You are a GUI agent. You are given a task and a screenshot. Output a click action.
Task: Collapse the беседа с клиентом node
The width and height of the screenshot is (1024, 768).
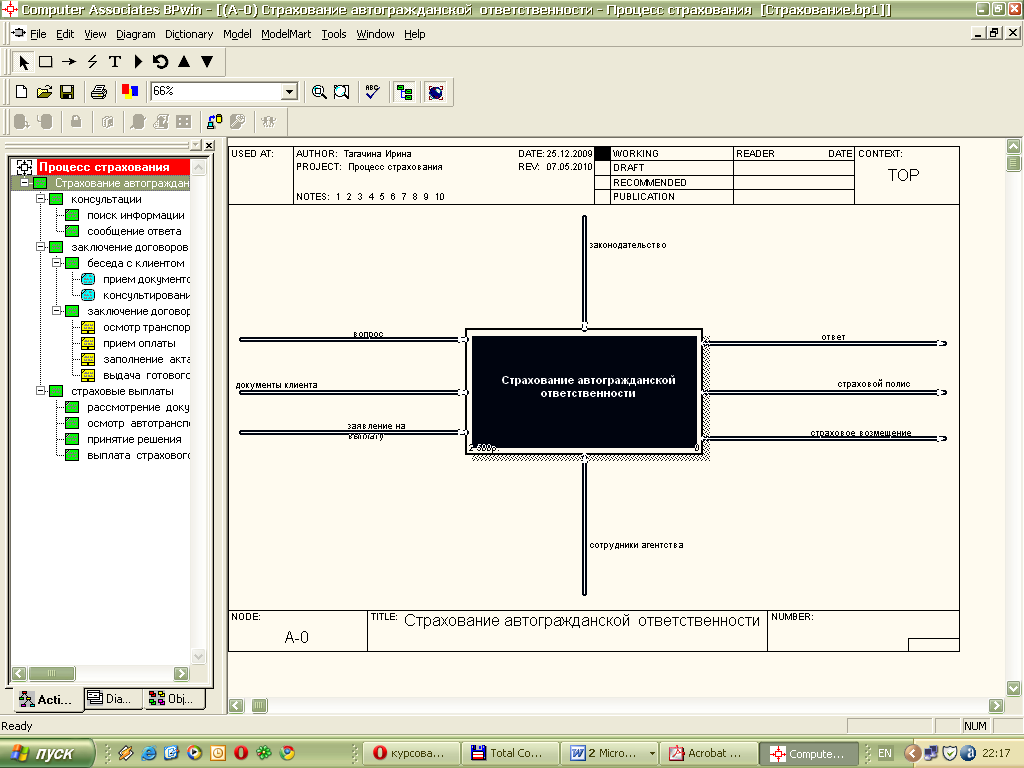point(56,263)
